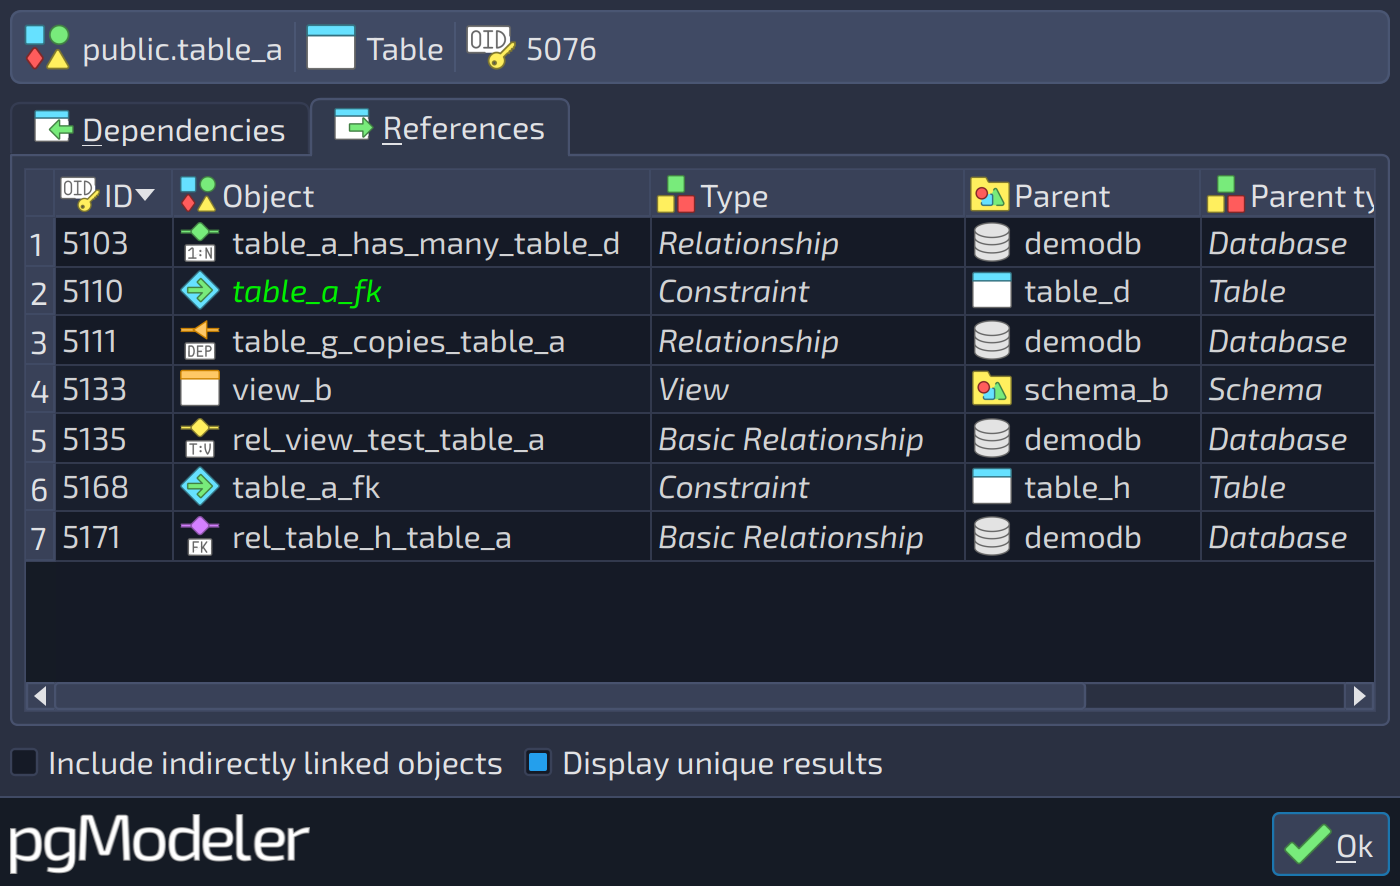
Task: Click the constraint icon in row 5168
Action: coord(200,487)
